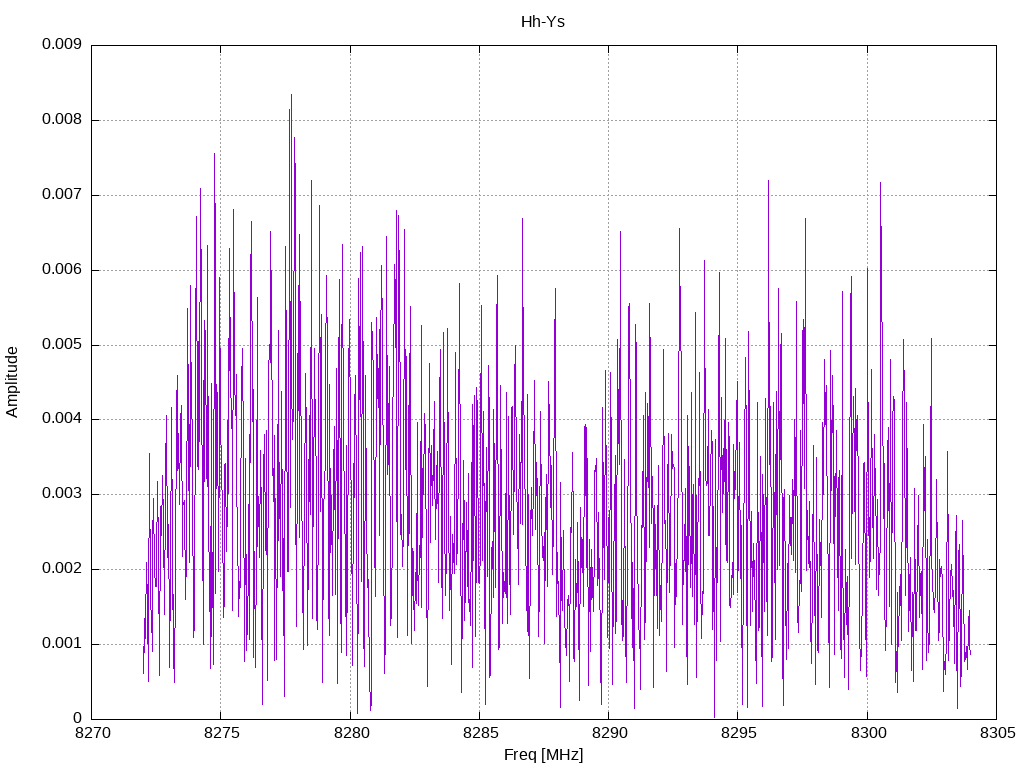Click the 0 y-axis origin label
Screen dimensions: 1024x768
(x=77, y=718)
